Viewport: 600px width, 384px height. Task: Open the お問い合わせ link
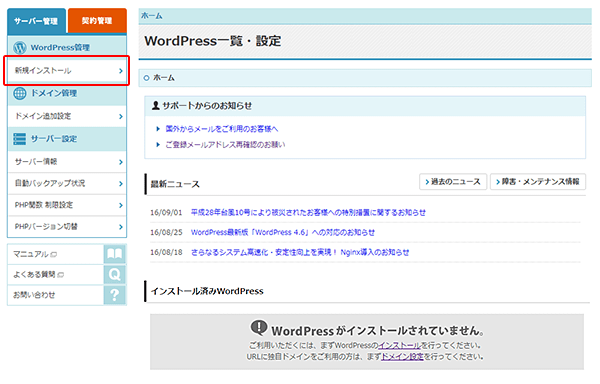click(x=34, y=295)
